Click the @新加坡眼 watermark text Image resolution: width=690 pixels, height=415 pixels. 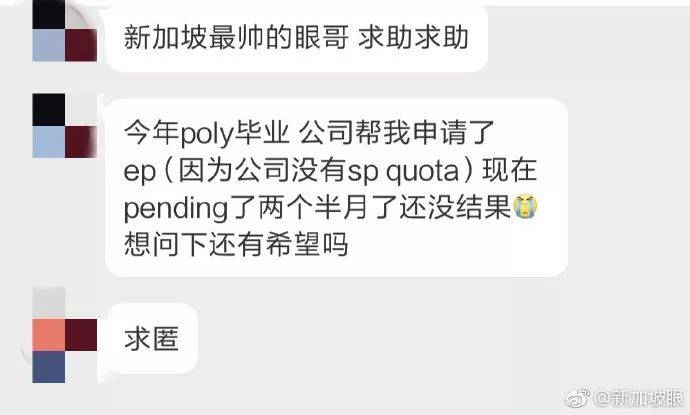pyautogui.click(x=639, y=398)
